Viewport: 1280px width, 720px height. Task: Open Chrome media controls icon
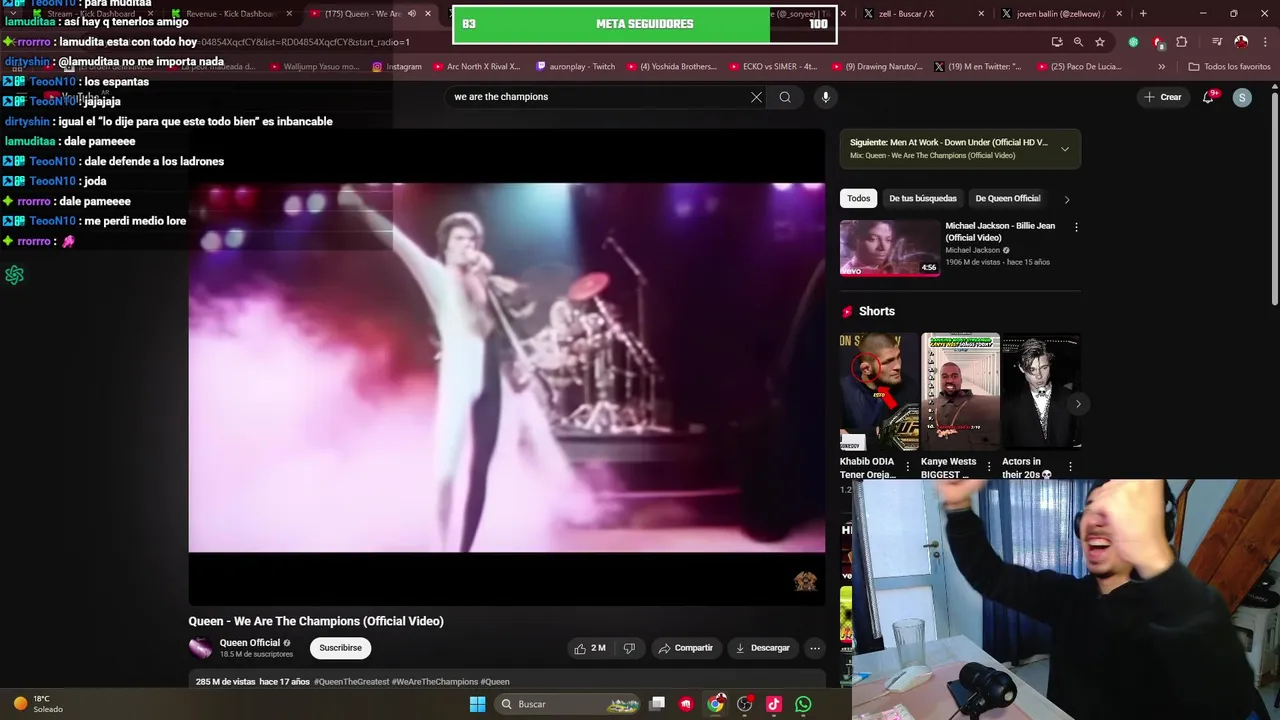[1217, 42]
